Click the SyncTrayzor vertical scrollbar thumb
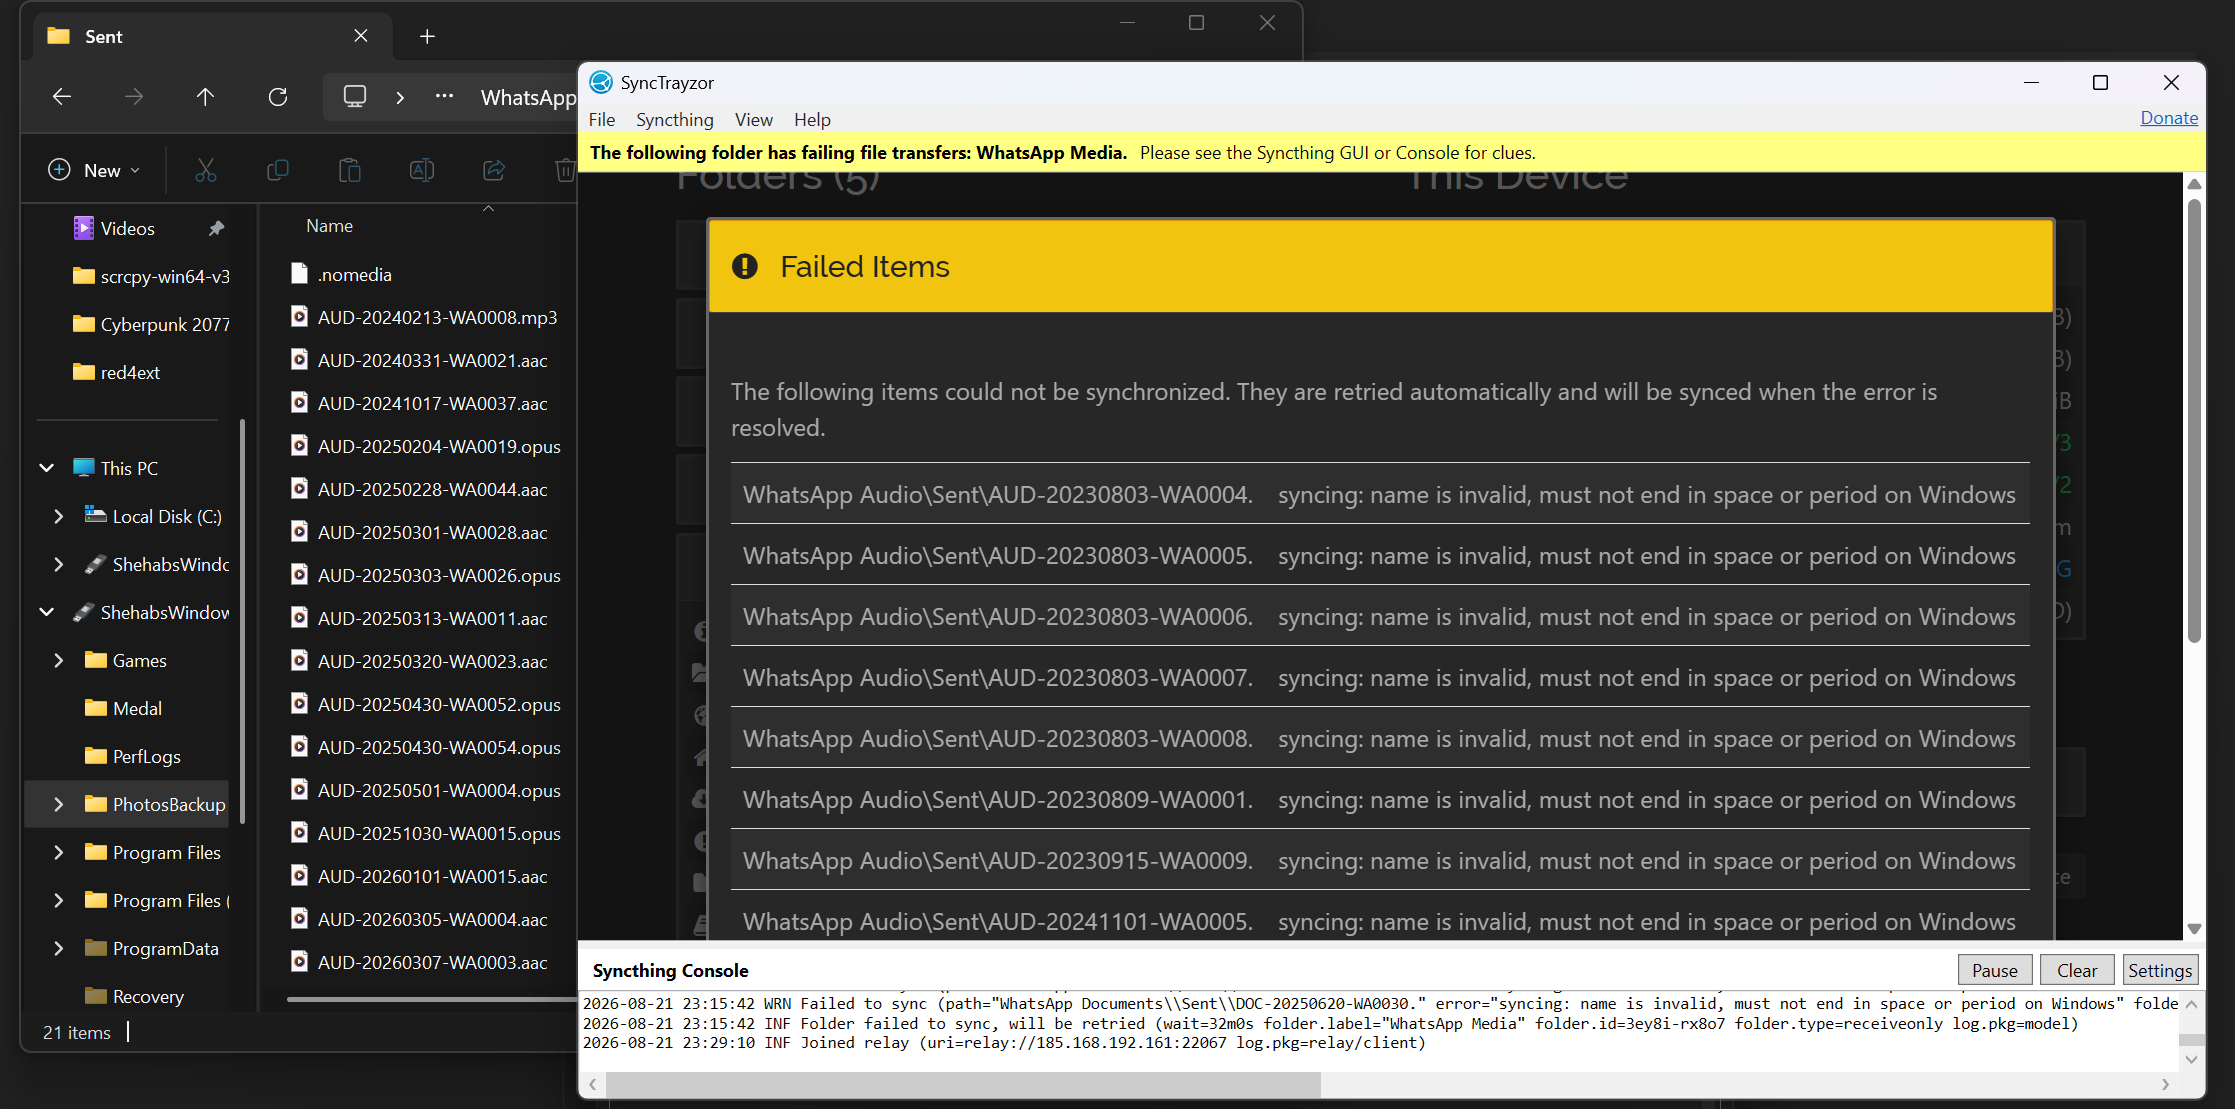This screenshot has height=1109, width=2235. 2194,420
